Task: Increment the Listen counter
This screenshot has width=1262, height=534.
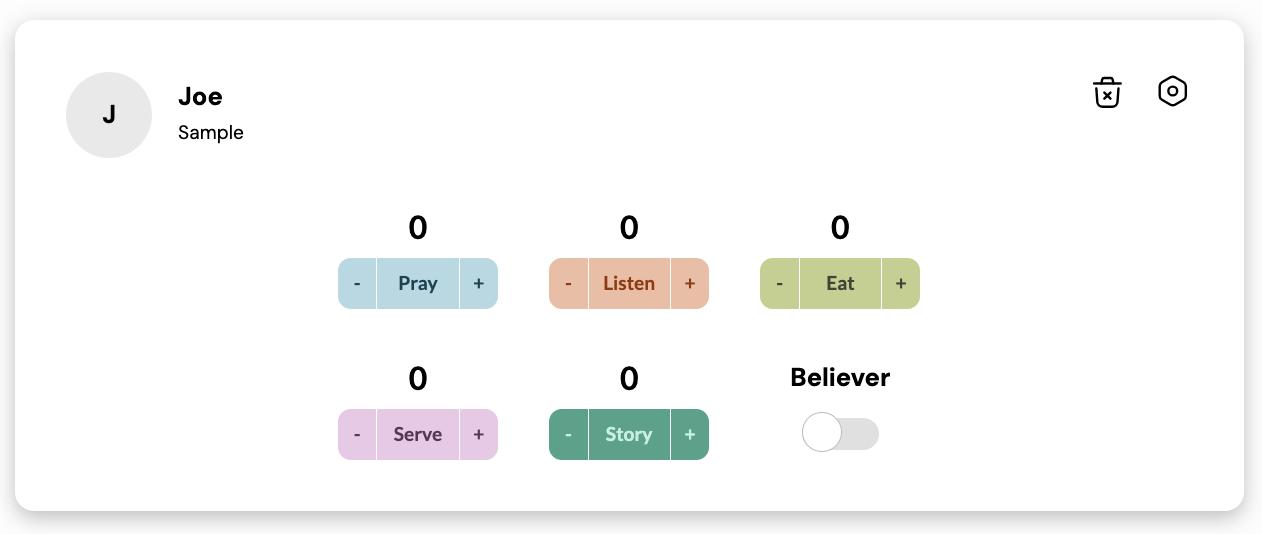Action: [x=690, y=283]
